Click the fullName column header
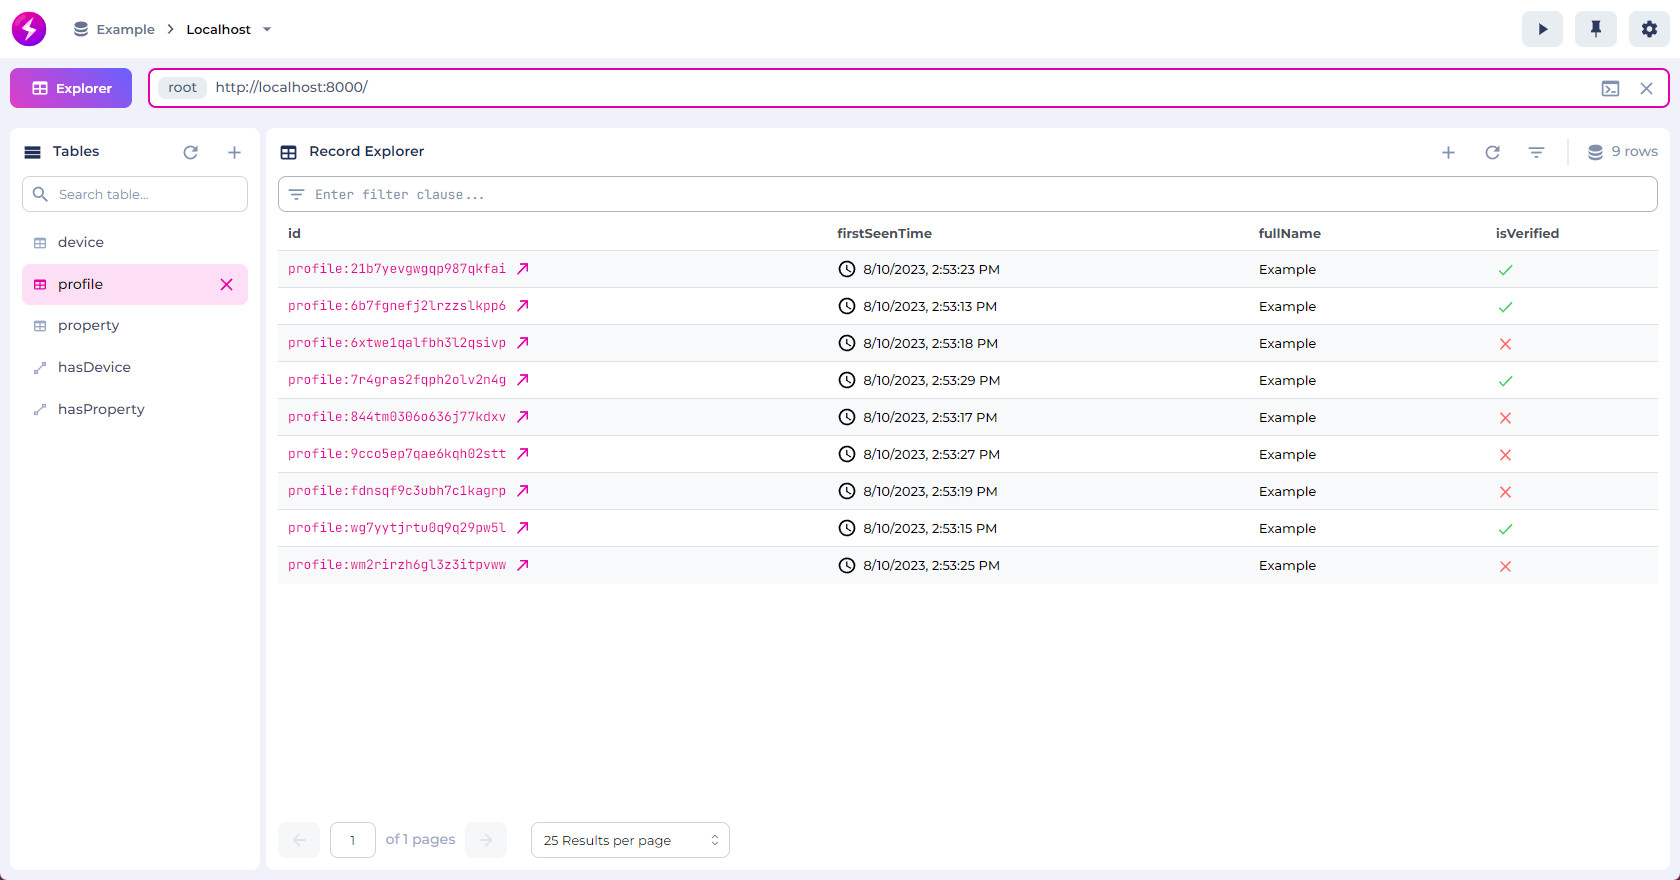The height and width of the screenshot is (880, 1680). (1289, 233)
